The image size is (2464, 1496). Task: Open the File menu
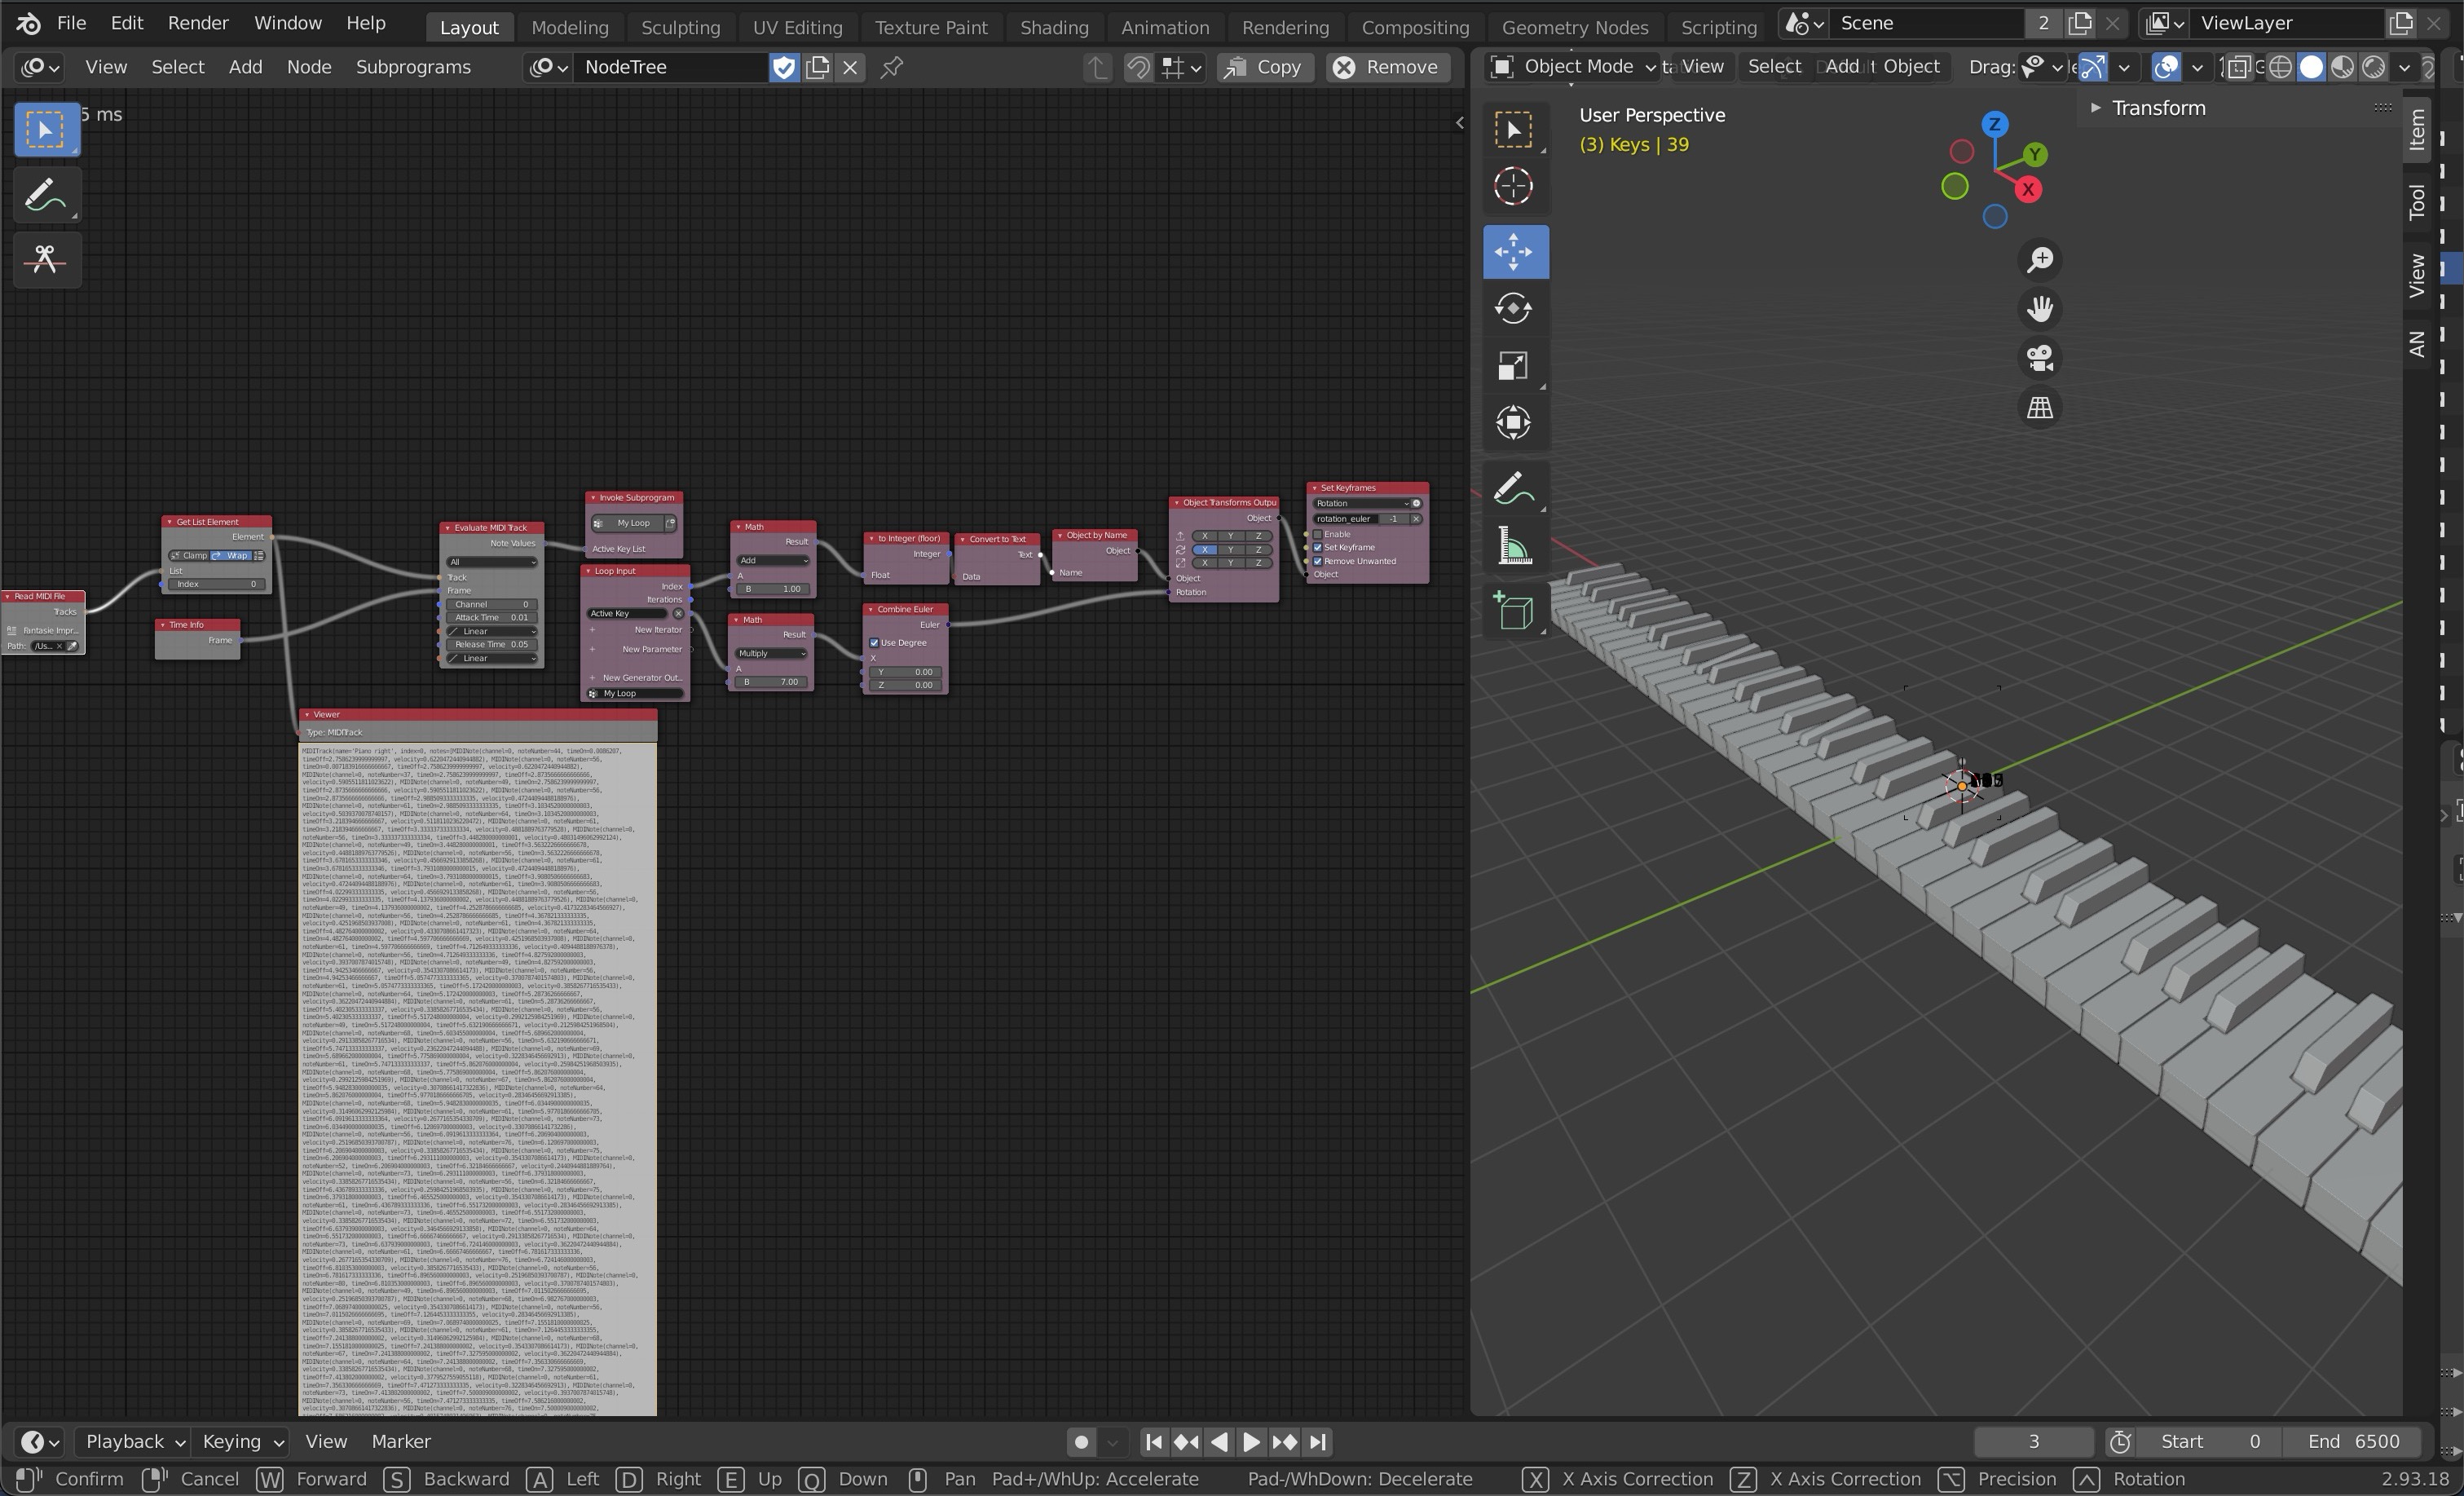(71, 23)
